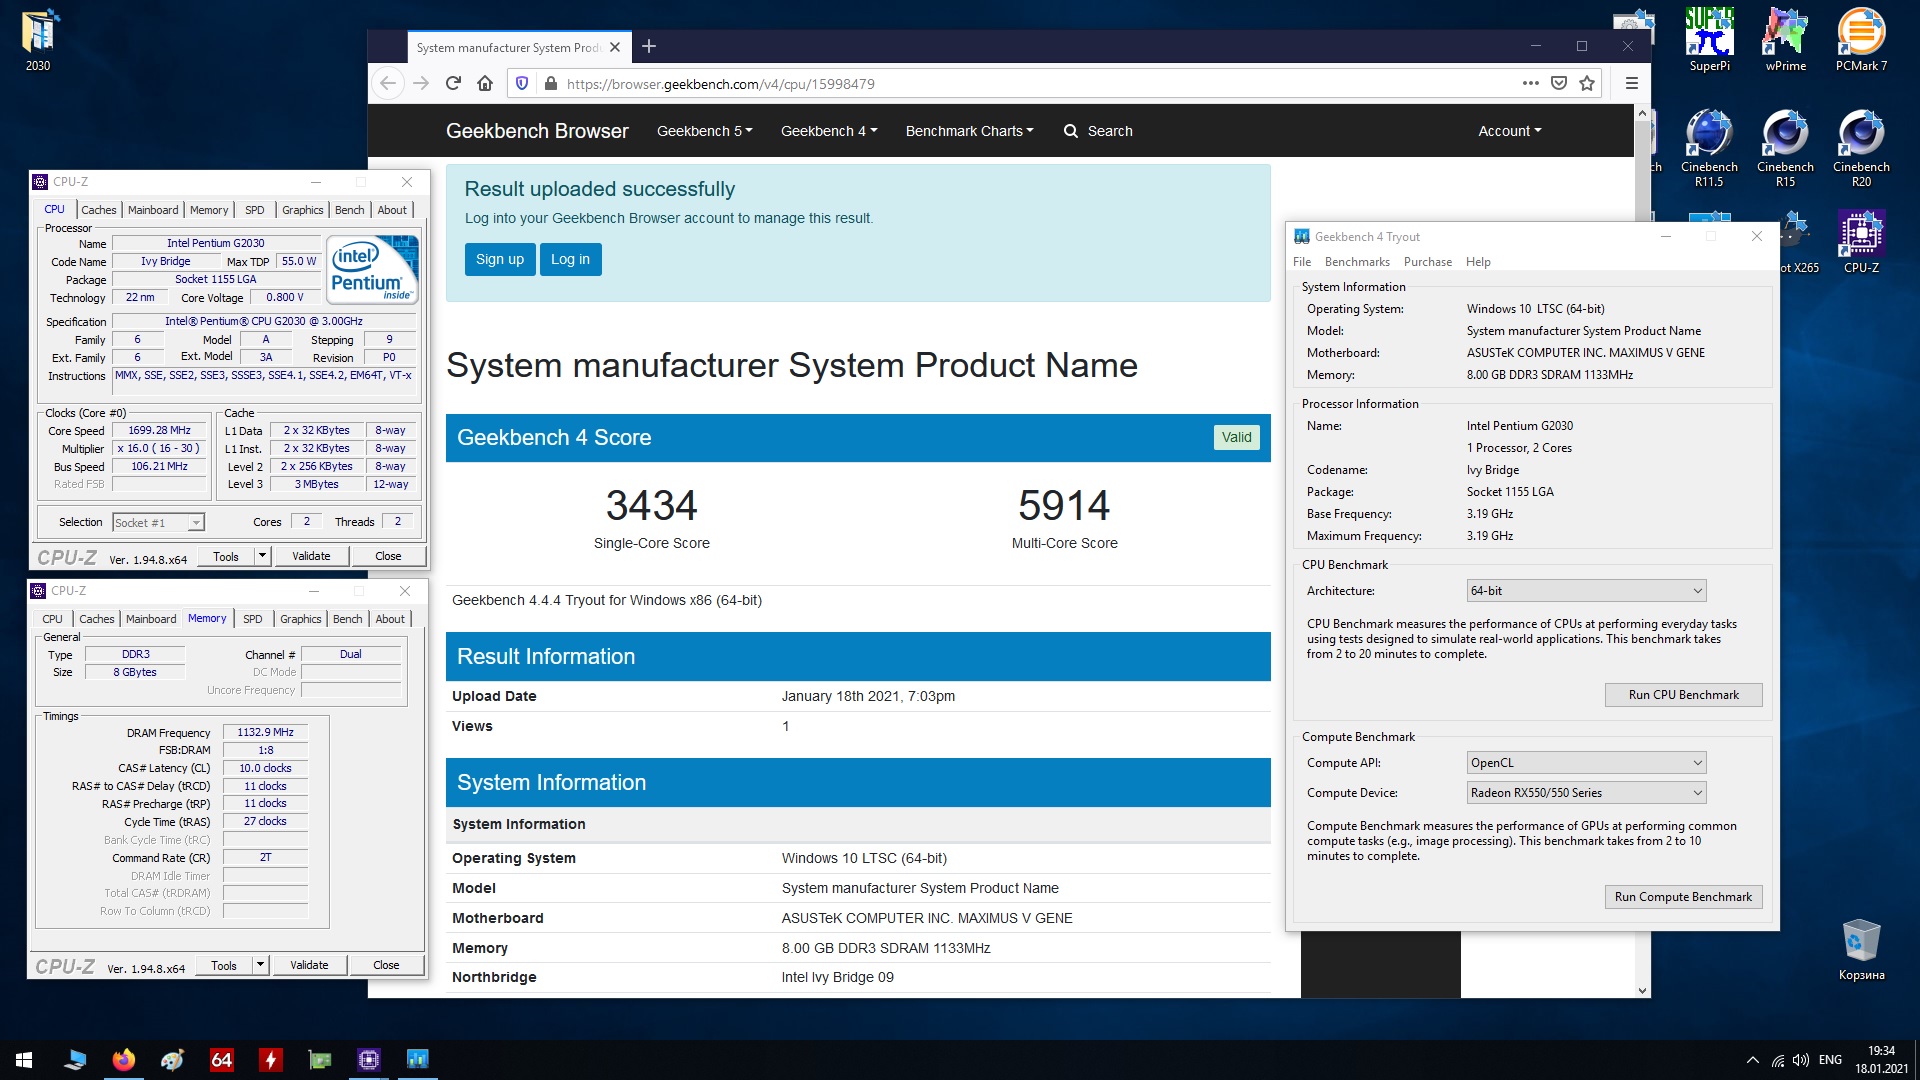Expand the Geekbench 4 menu
1920x1080 pixels.
(x=828, y=131)
